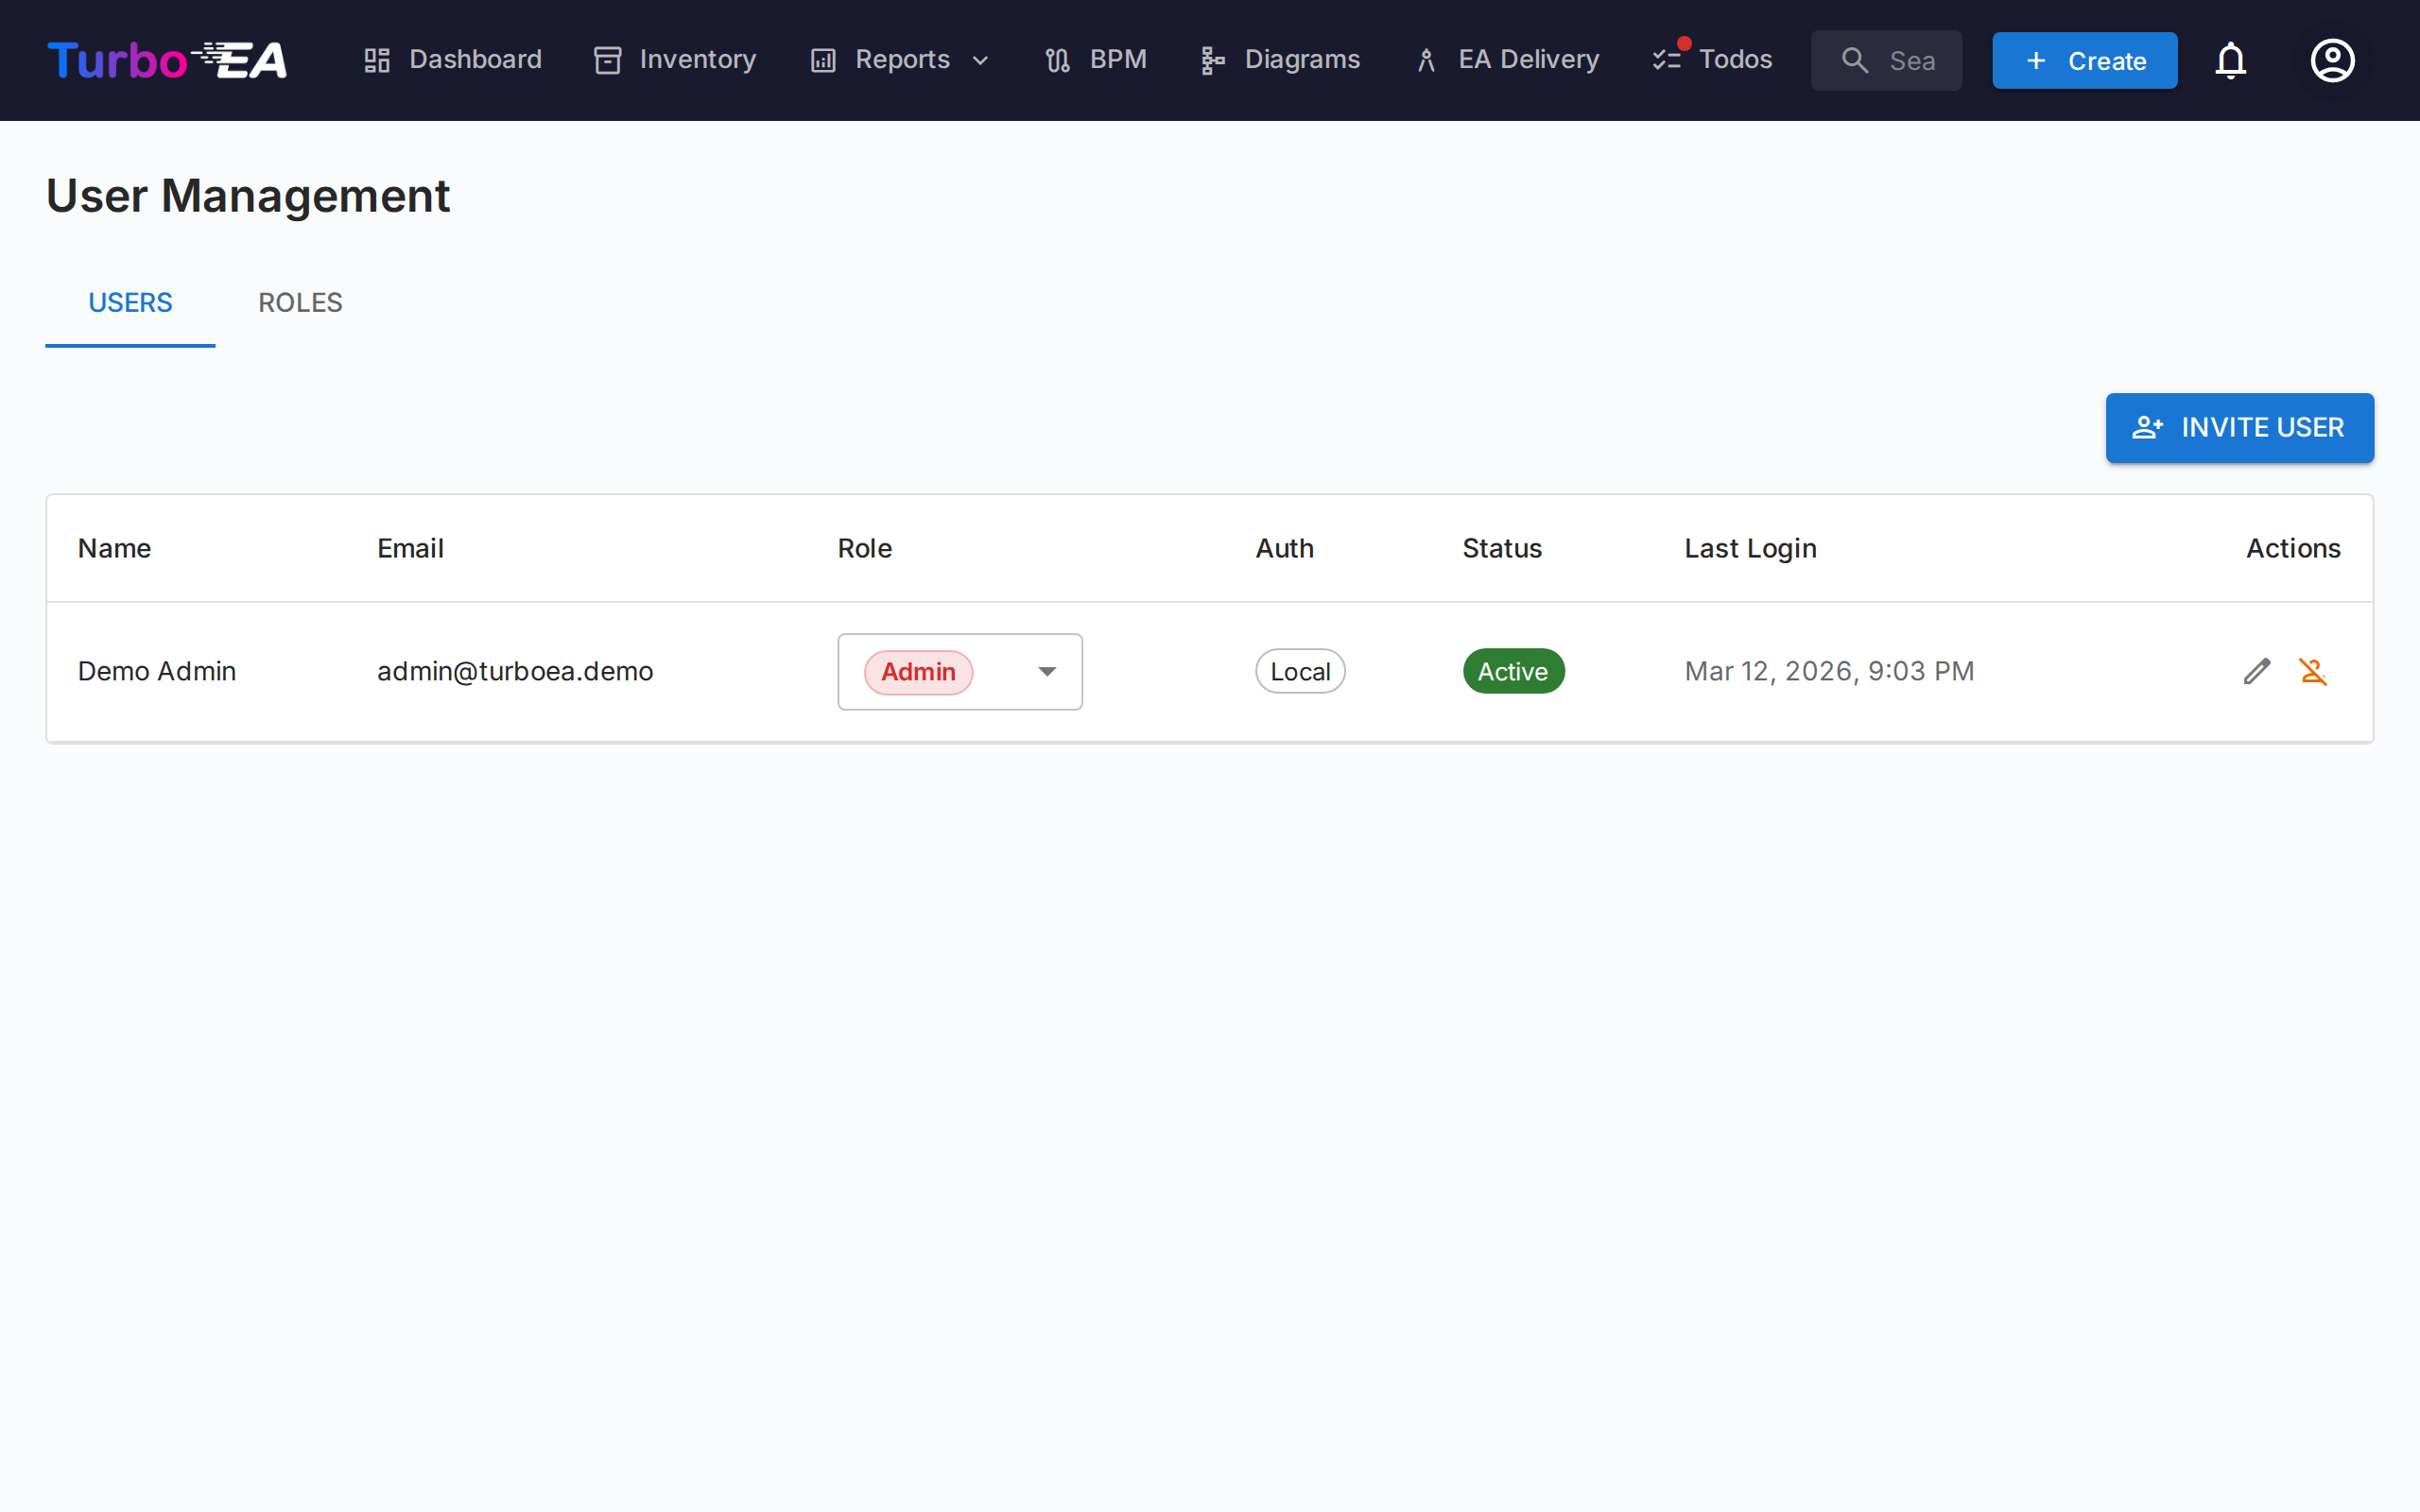Navigate to EA Delivery
The image size is (2420, 1512).
click(x=1506, y=60)
